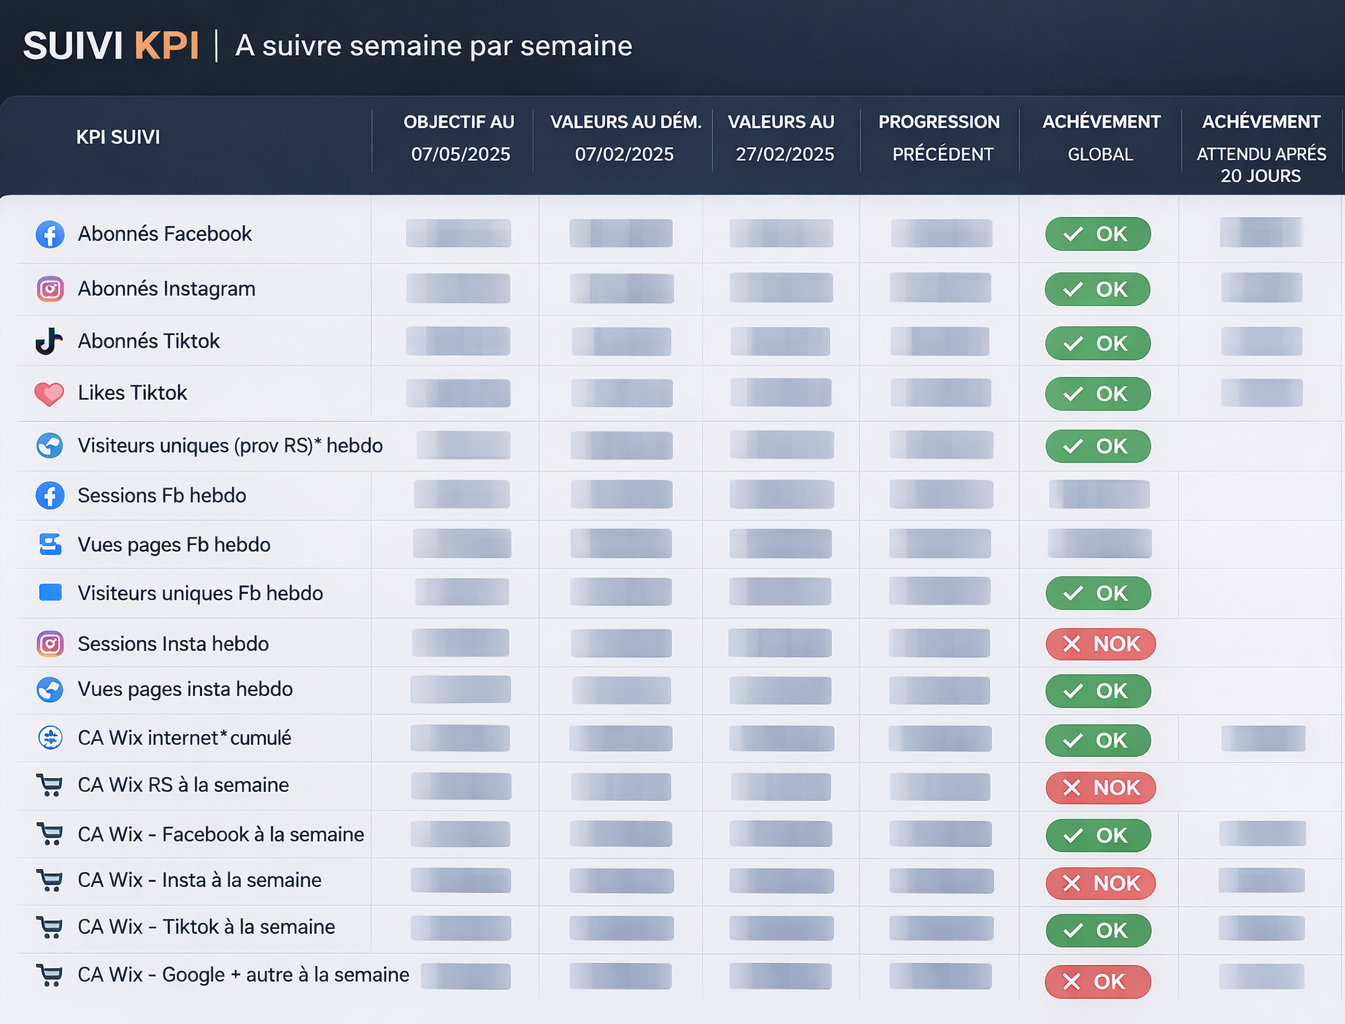Click the TikTok logo beside Abonnés Tiktok
Screen dimensions: 1345x1024
pyautogui.click(x=49, y=341)
